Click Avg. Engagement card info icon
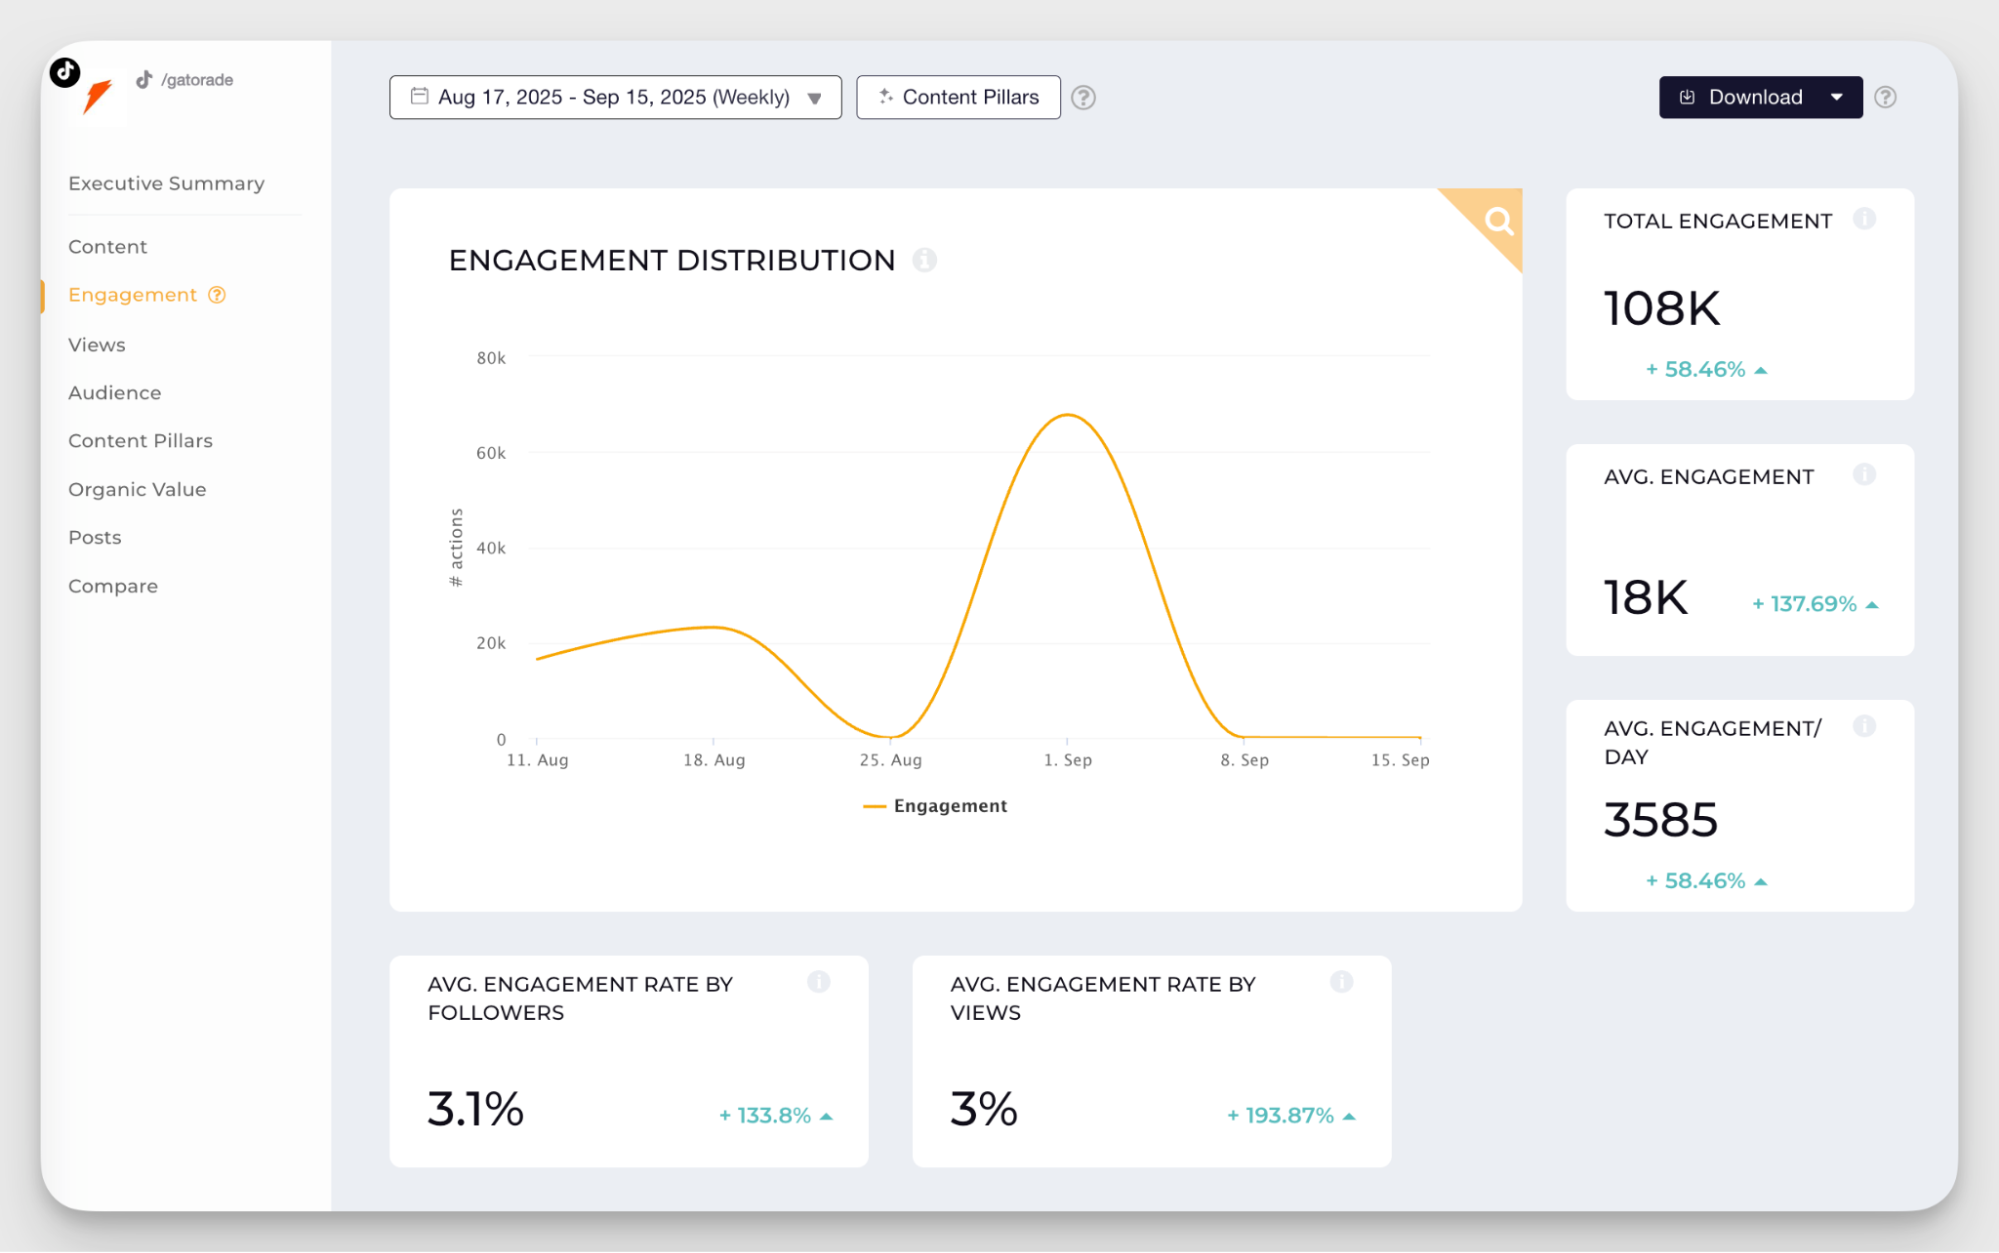Screen dimensions: 1999x1253 pyautogui.click(x=1863, y=475)
